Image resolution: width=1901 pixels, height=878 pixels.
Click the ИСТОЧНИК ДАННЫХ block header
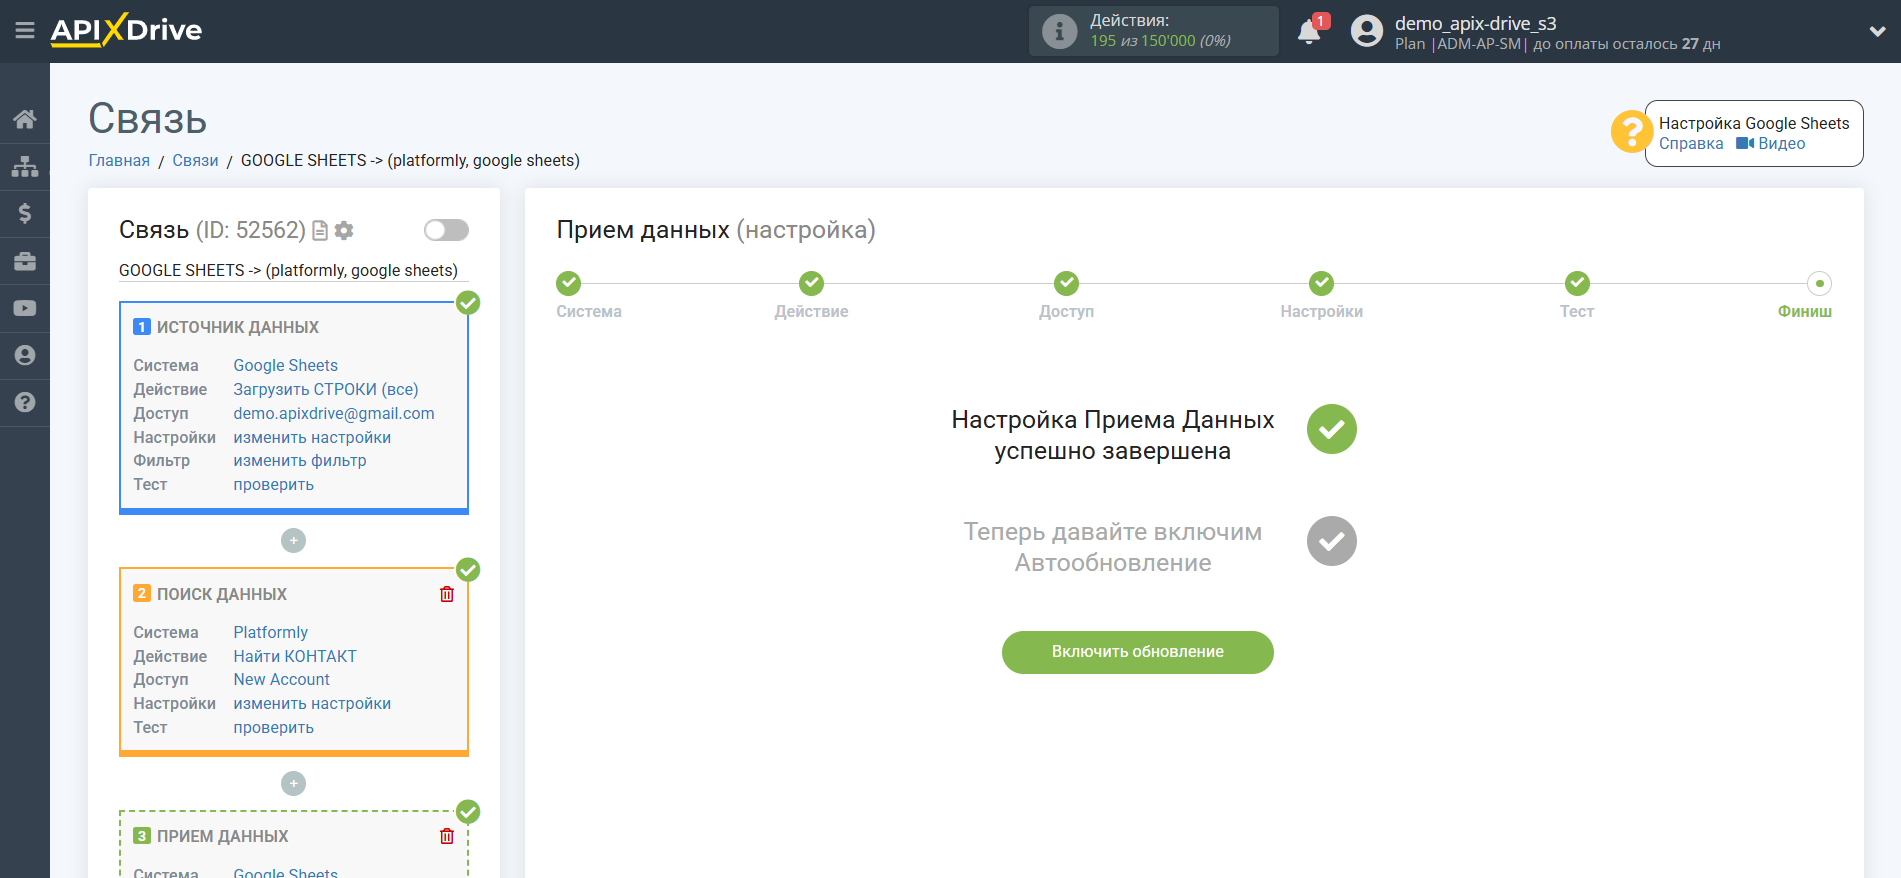tap(238, 327)
